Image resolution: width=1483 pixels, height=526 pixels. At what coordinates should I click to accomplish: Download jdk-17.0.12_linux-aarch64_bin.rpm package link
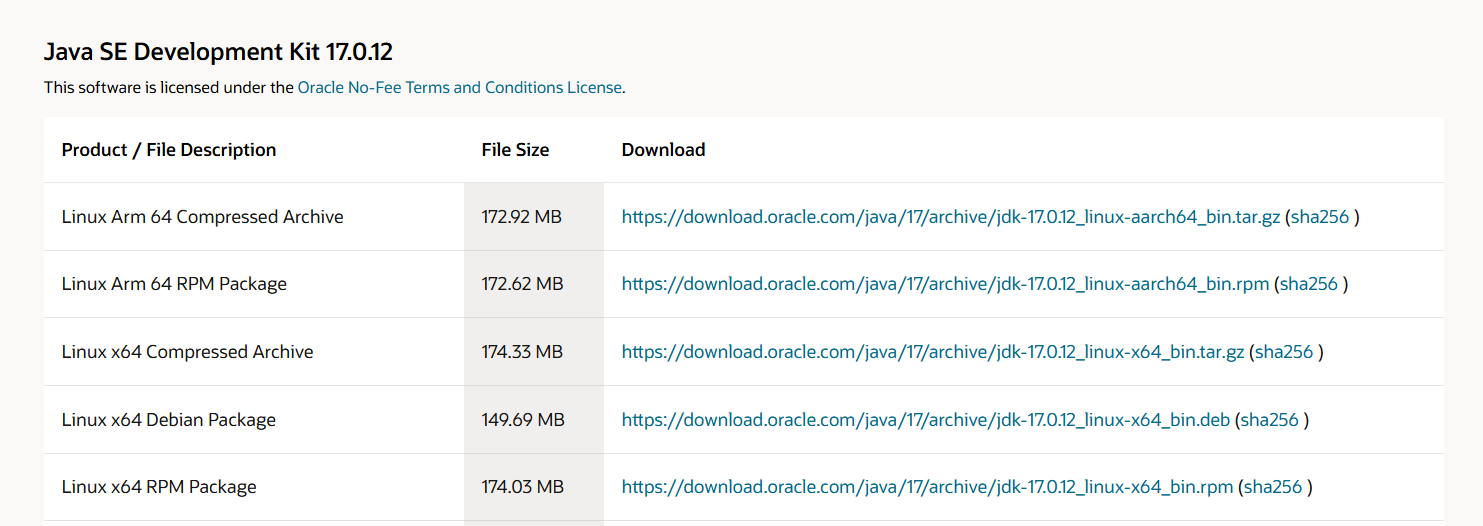coord(946,284)
